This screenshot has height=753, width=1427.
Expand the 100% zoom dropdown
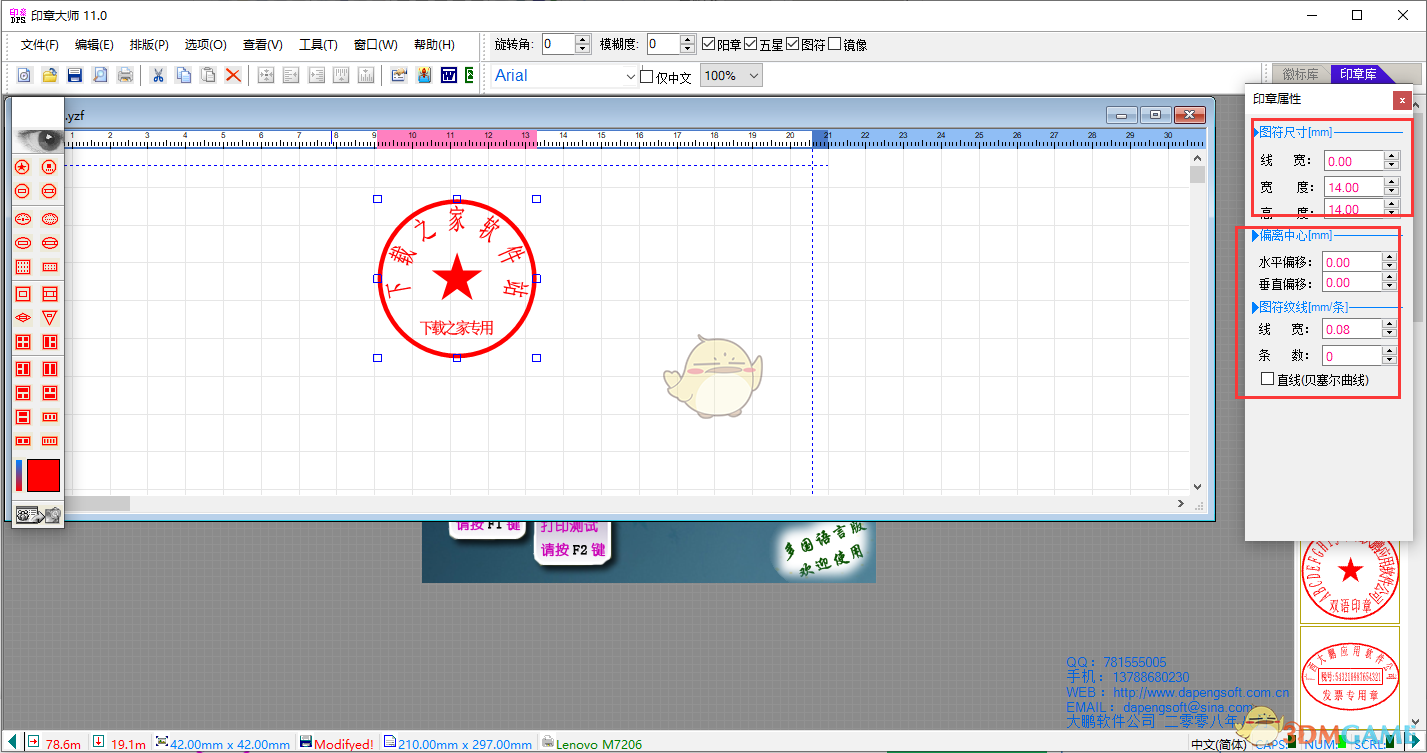(753, 76)
